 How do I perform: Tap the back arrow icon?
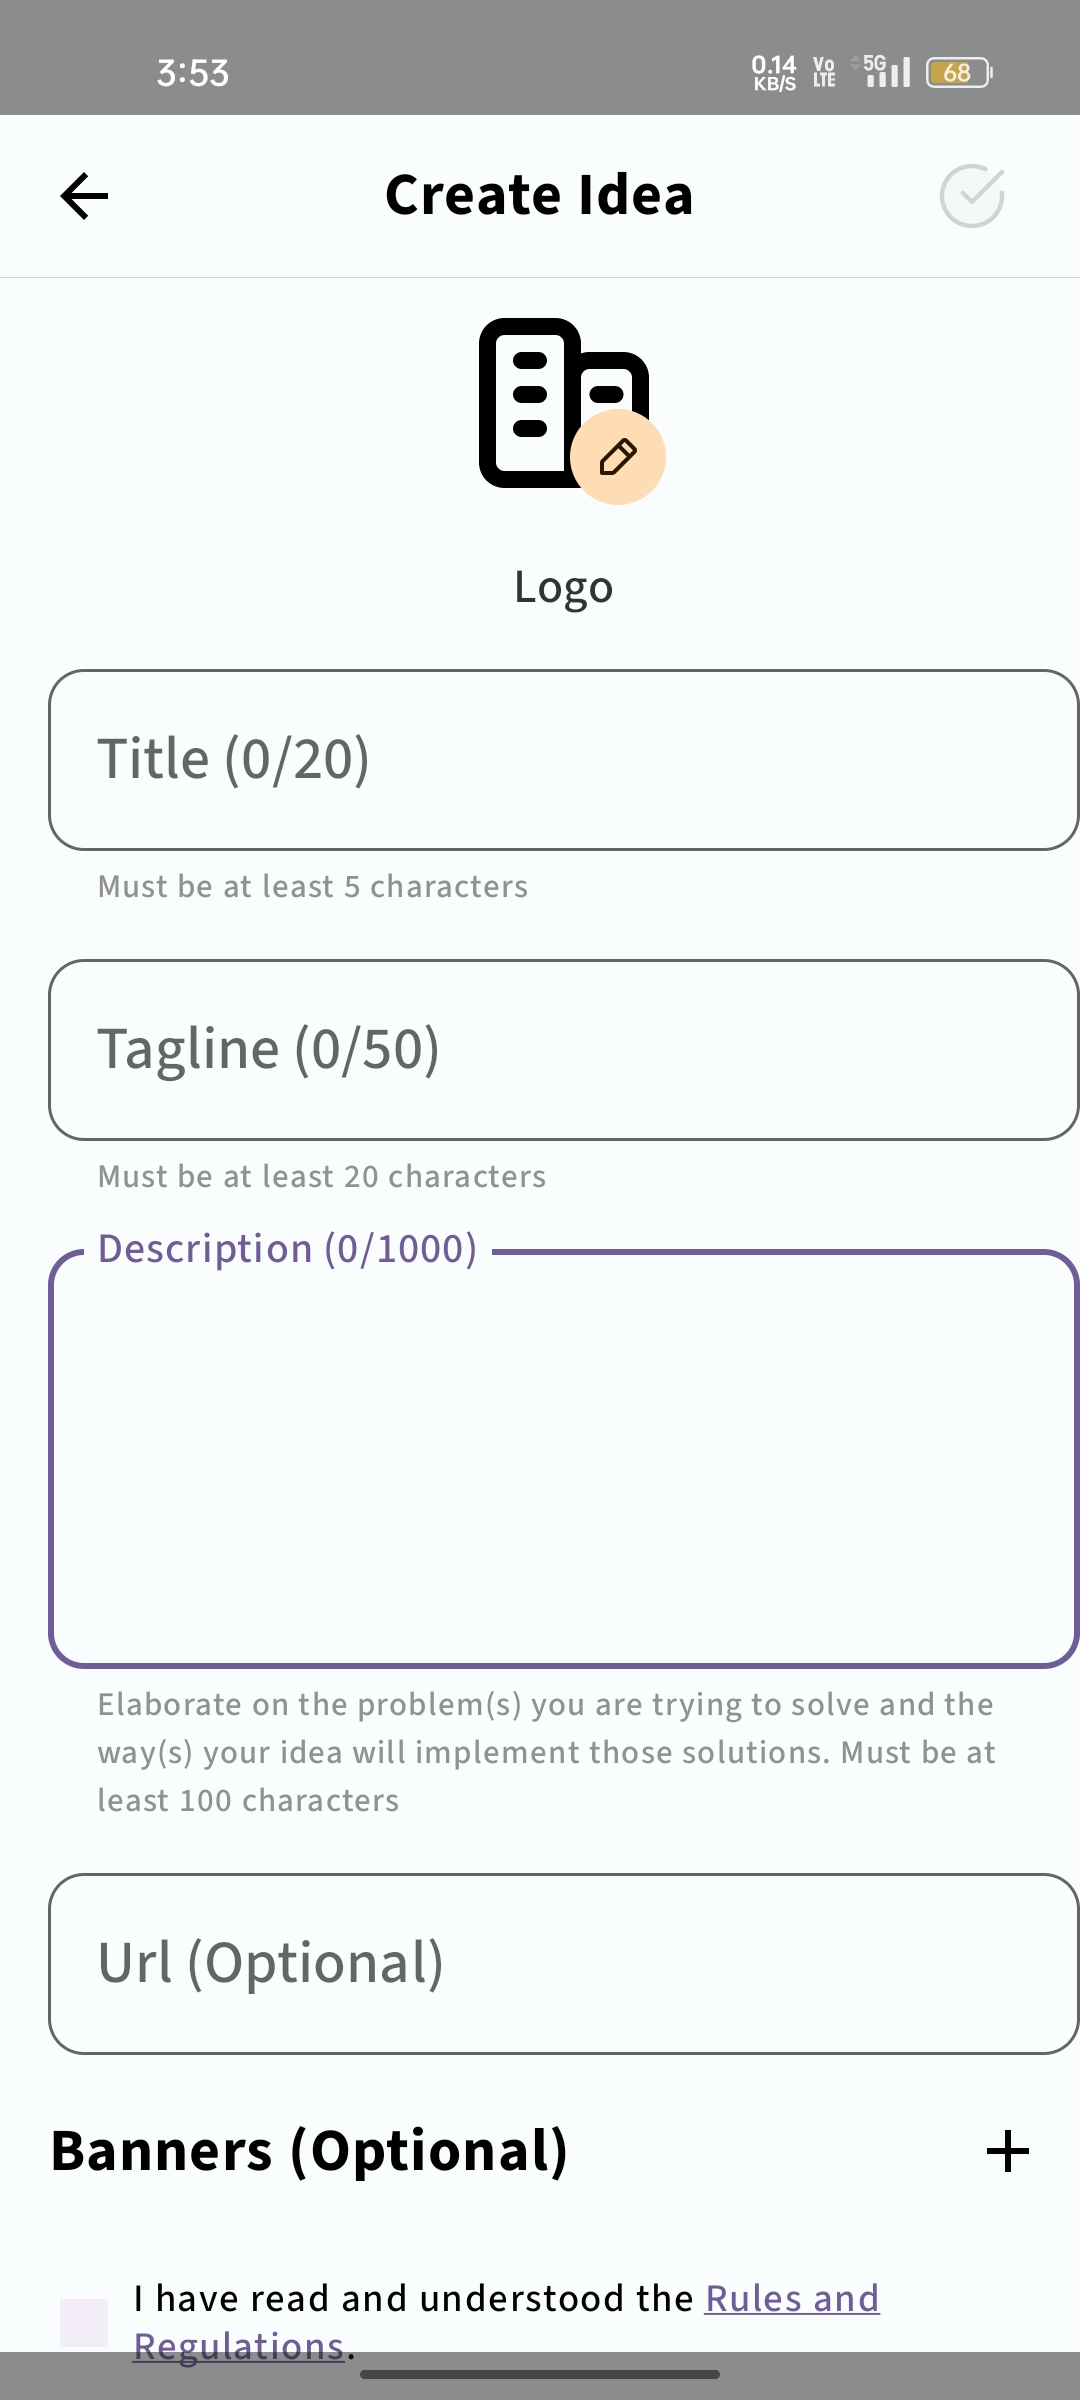click(84, 196)
